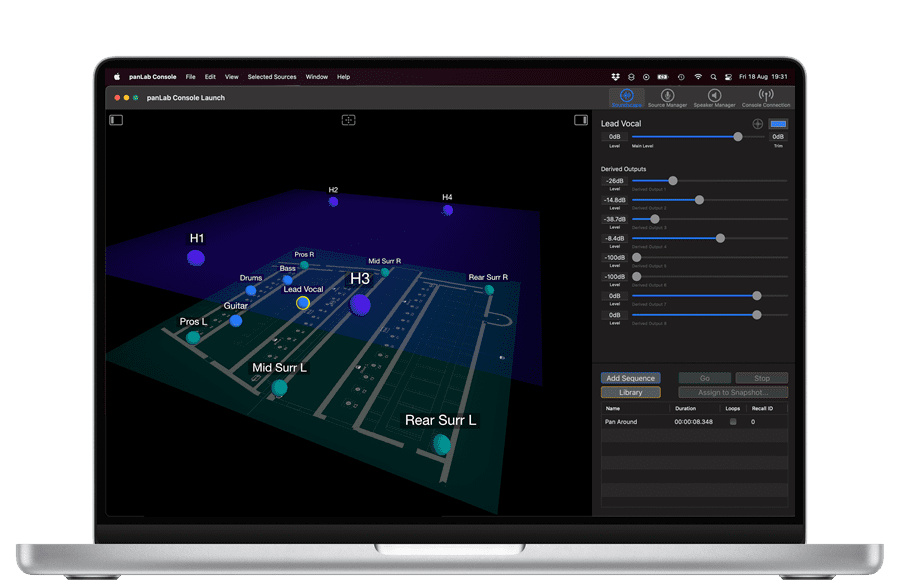
Task: Open the Apple menu
Action: [x=117, y=76]
